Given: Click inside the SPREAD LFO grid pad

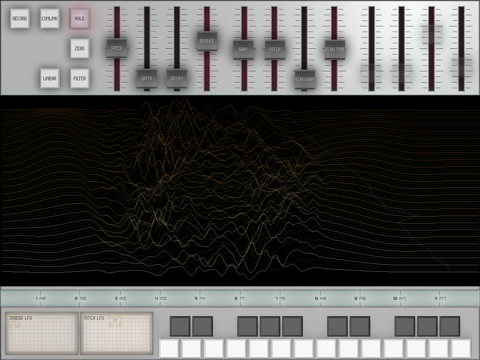Looking at the screenshot, I should pos(42,333).
